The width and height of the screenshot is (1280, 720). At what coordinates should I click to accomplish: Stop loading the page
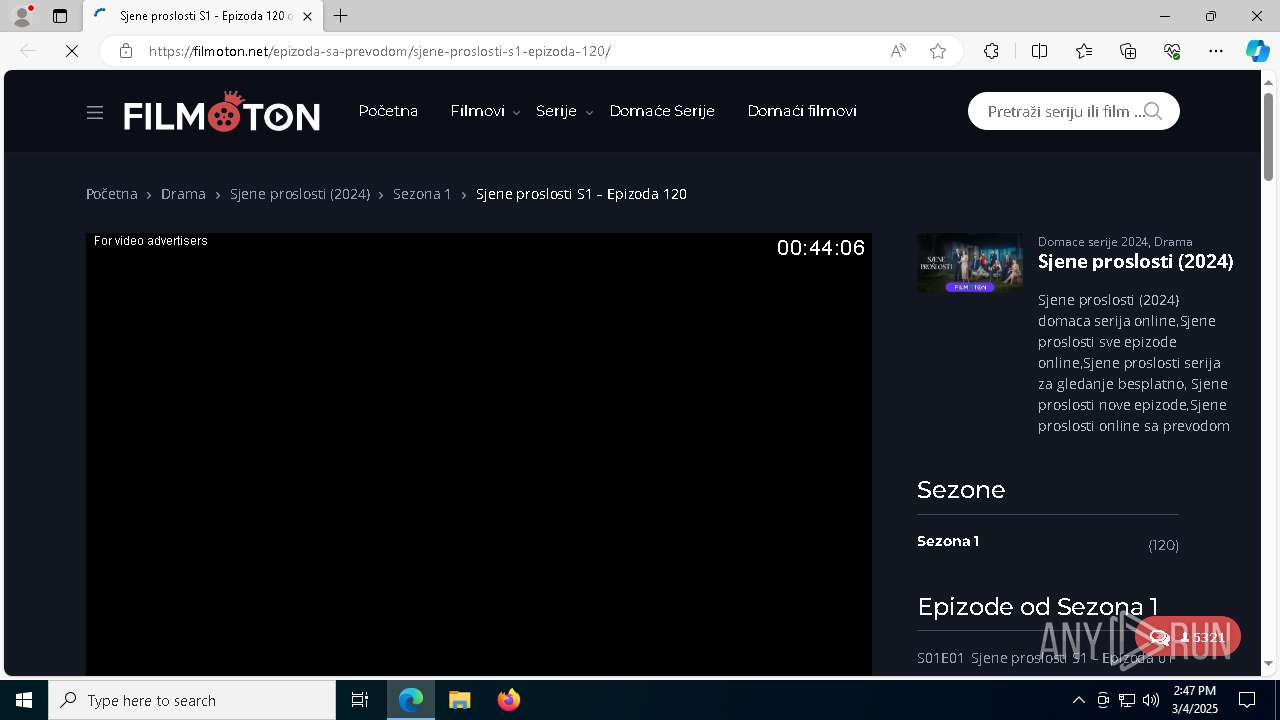(72, 51)
